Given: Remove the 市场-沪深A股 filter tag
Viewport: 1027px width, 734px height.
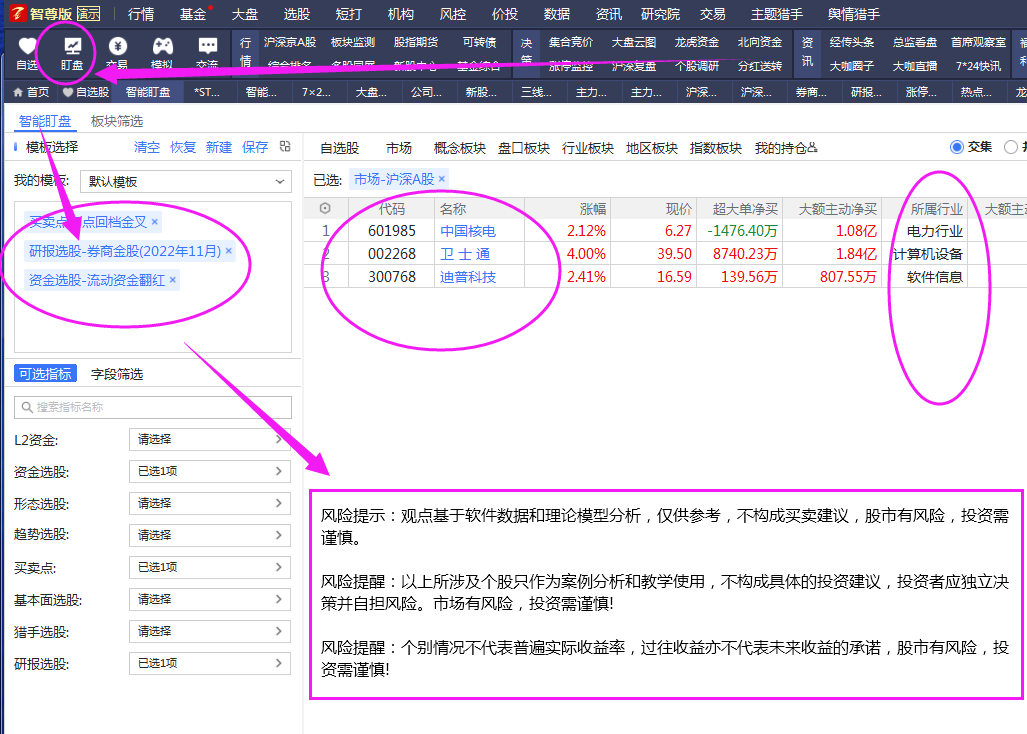Looking at the screenshot, I should [442, 179].
